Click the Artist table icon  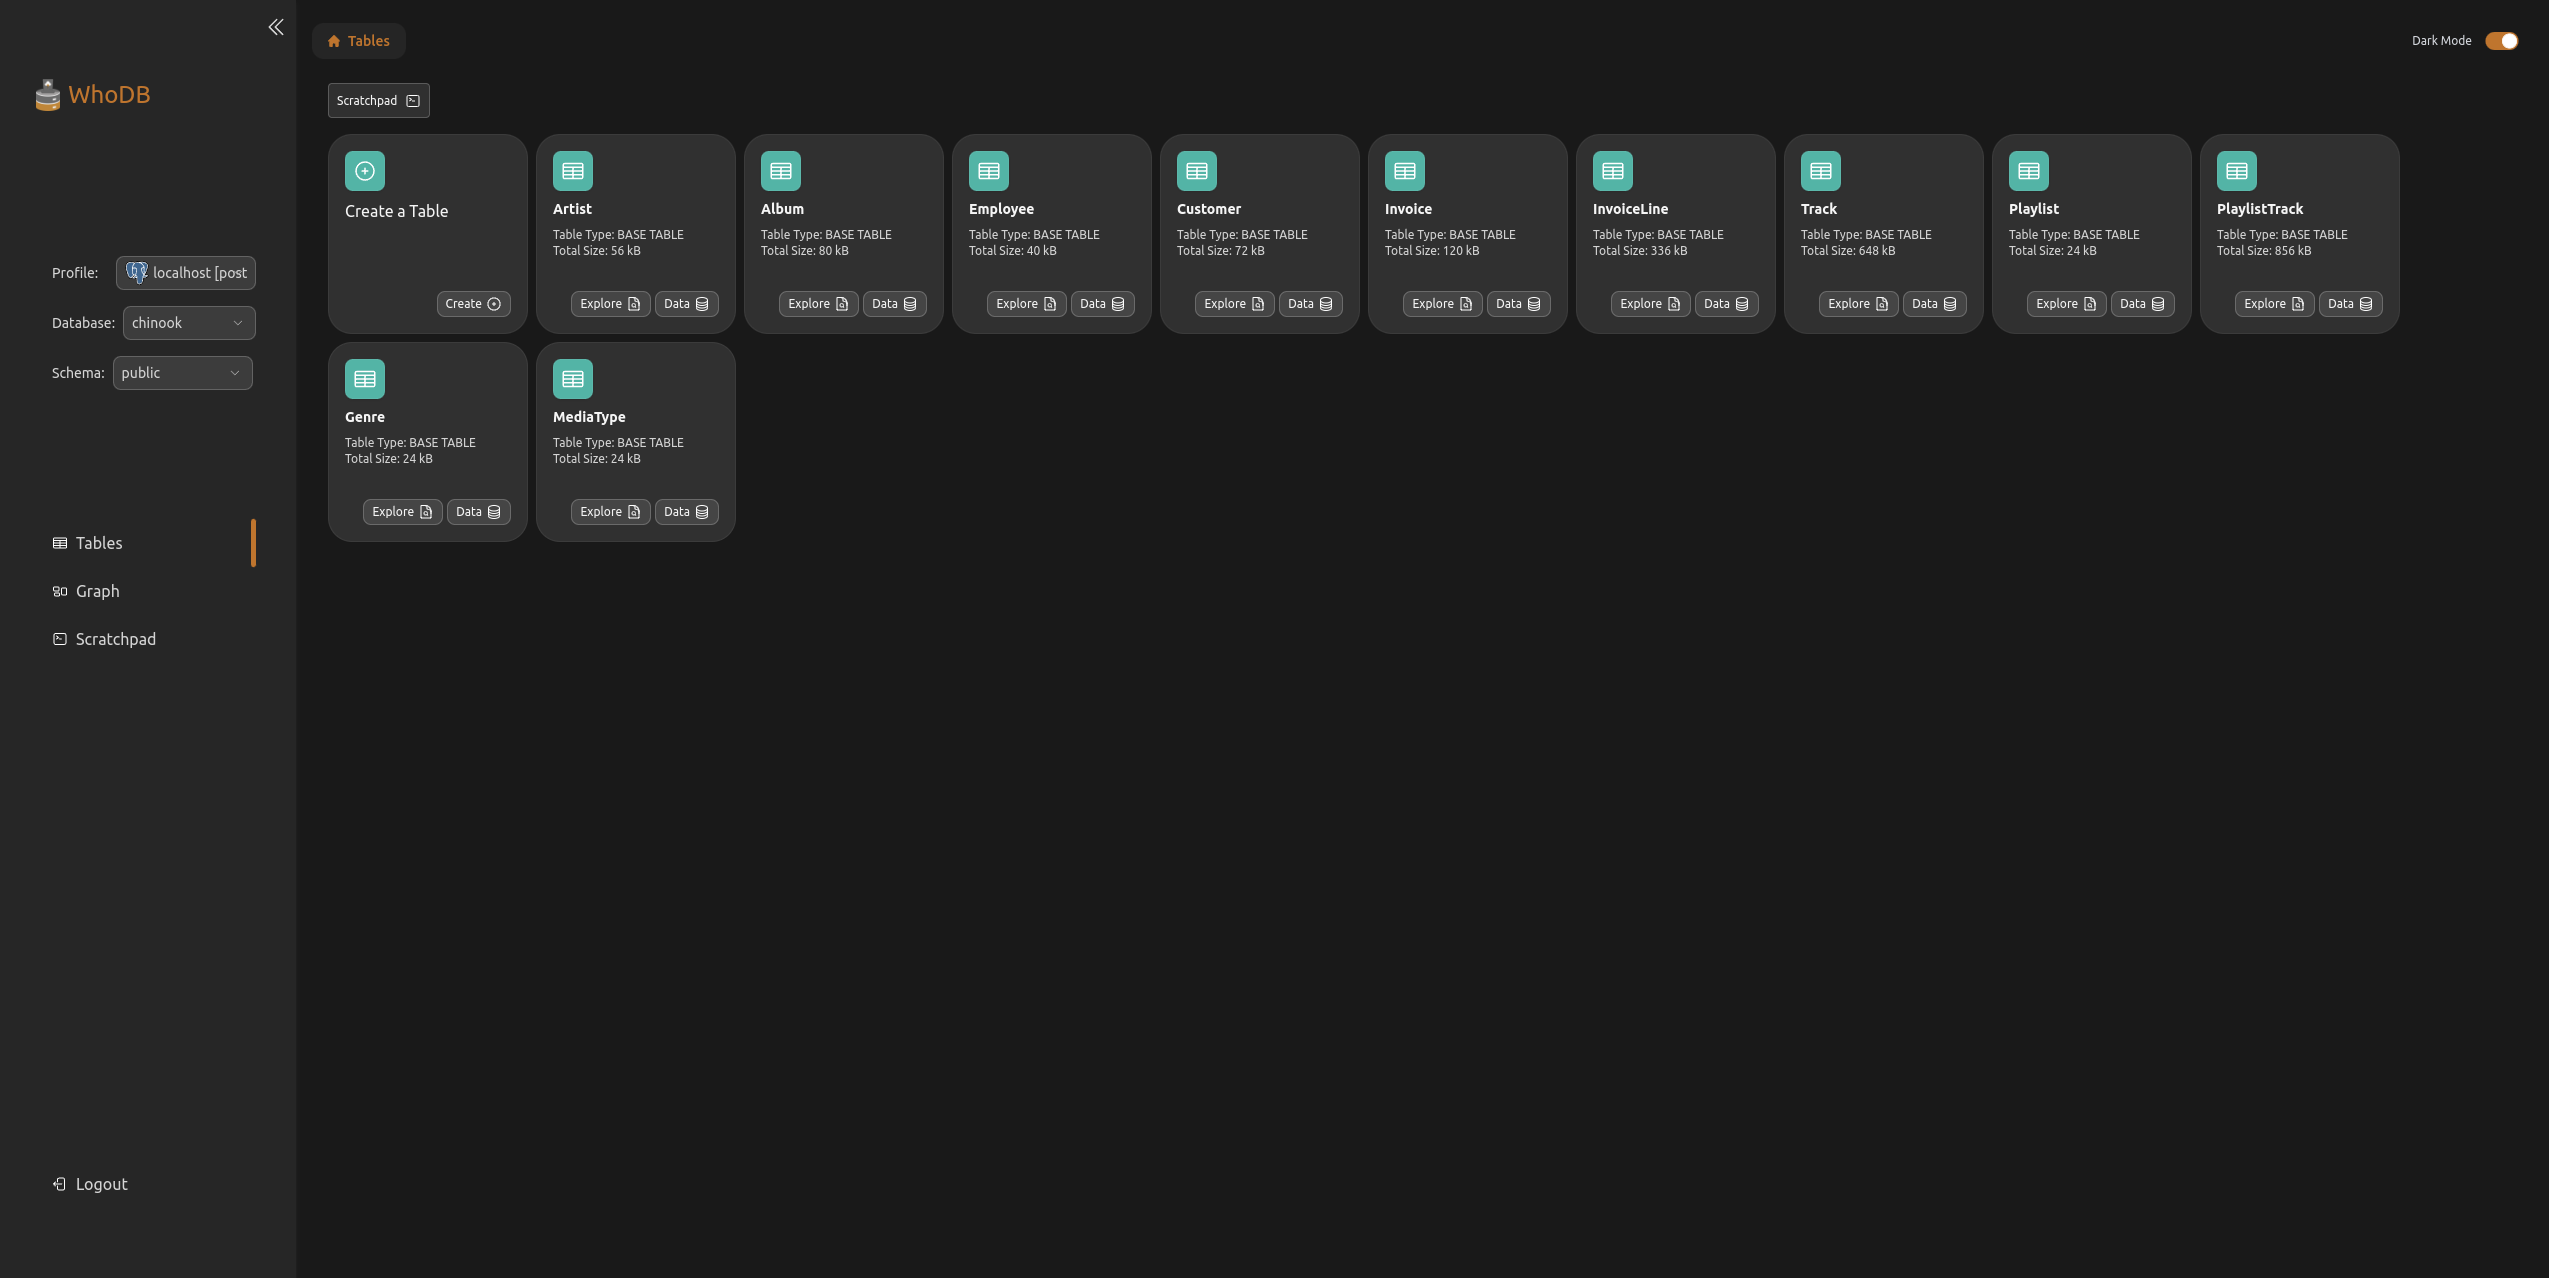572,170
